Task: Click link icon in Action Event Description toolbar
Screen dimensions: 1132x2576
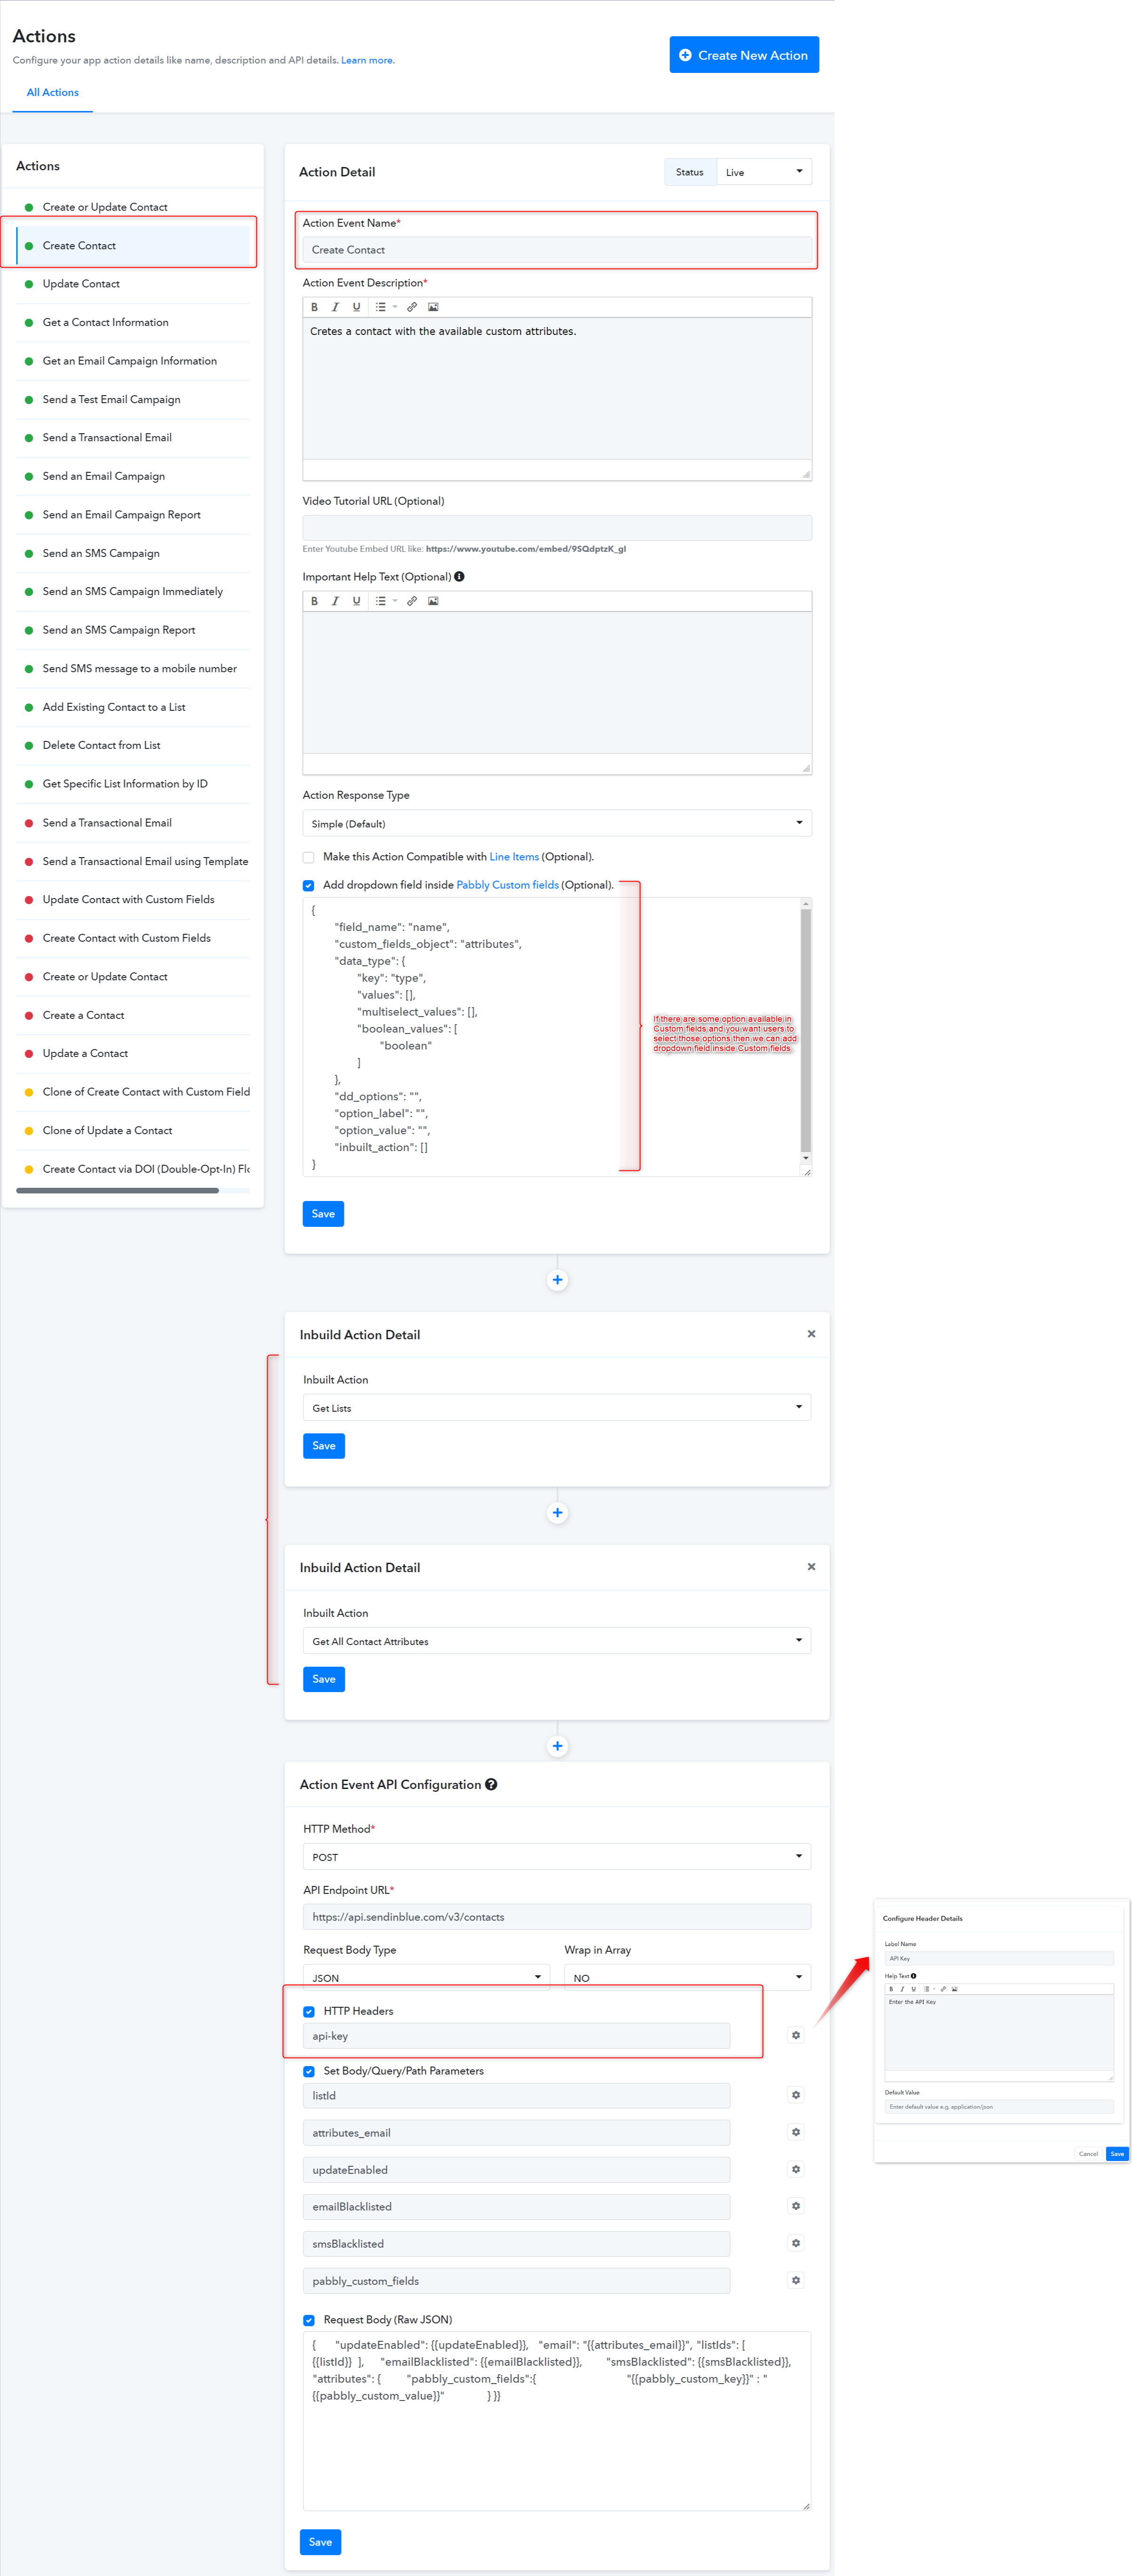Action: point(412,307)
